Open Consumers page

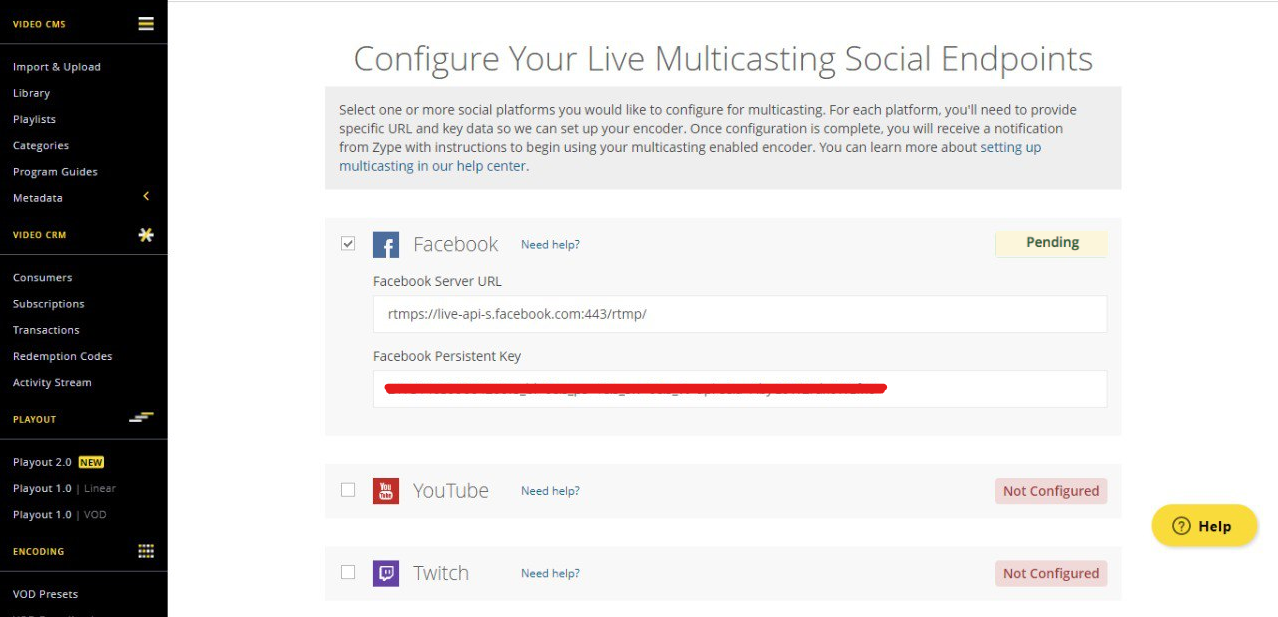point(43,277)
